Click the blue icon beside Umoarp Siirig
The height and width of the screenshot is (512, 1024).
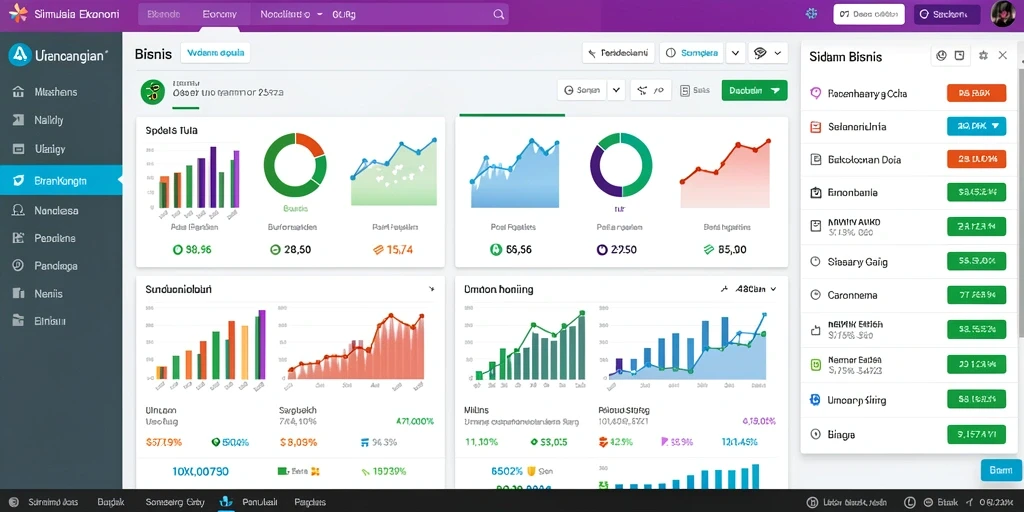[815, 400]
